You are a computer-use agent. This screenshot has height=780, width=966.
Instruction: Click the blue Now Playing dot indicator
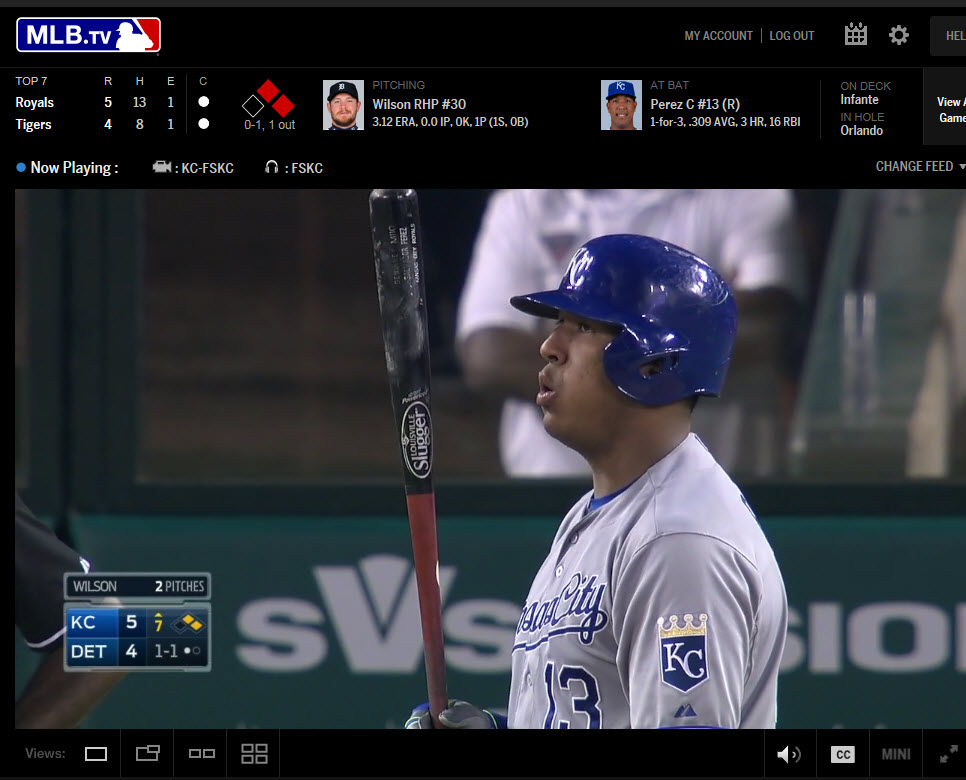[x=21, y=167]
